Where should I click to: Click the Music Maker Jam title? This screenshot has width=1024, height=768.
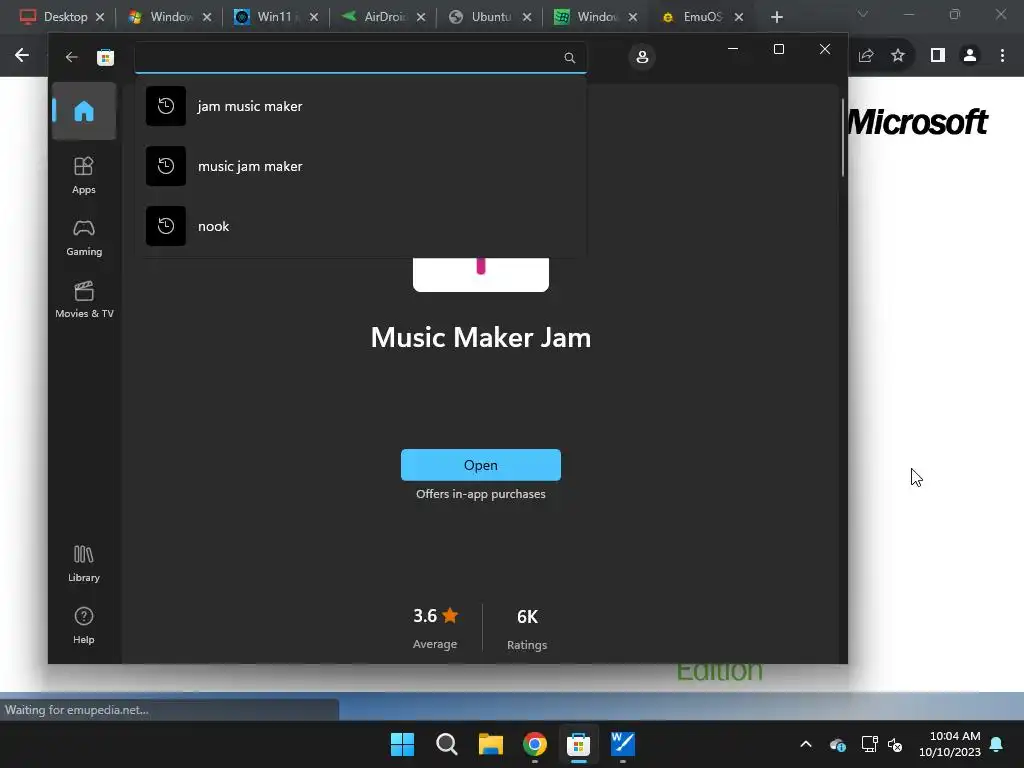point(481,338)
